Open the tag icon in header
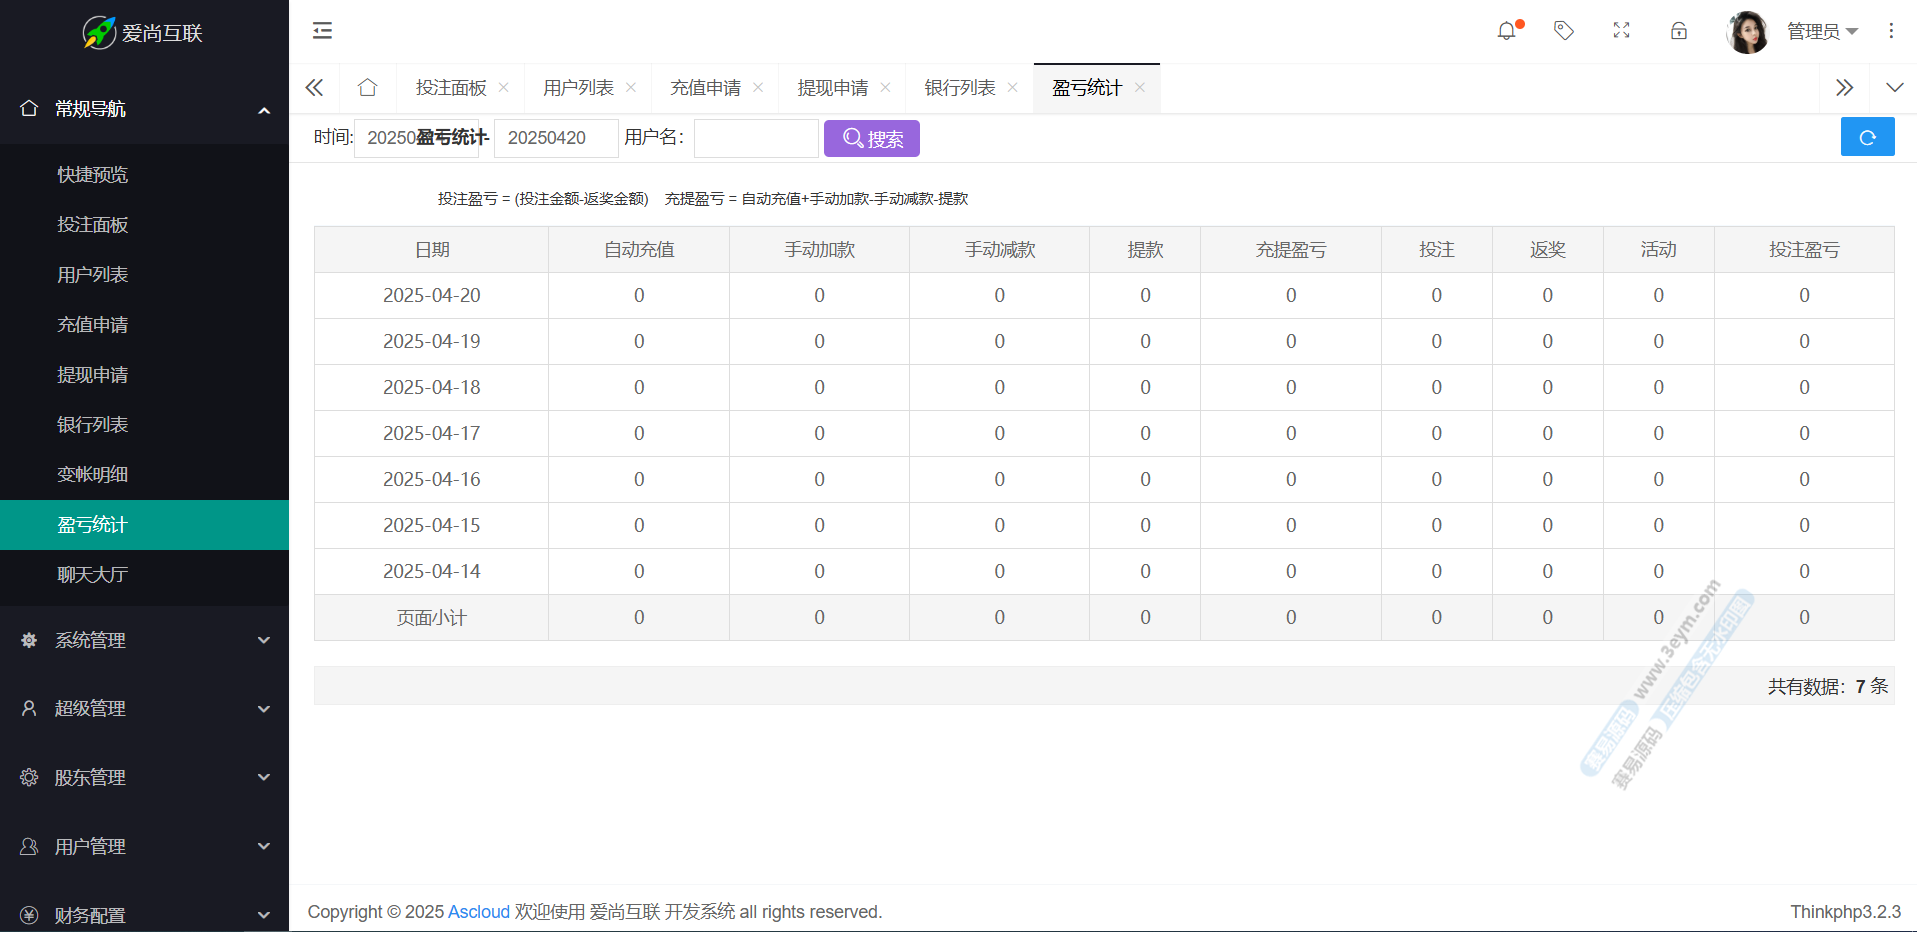 coord(1564,31)
